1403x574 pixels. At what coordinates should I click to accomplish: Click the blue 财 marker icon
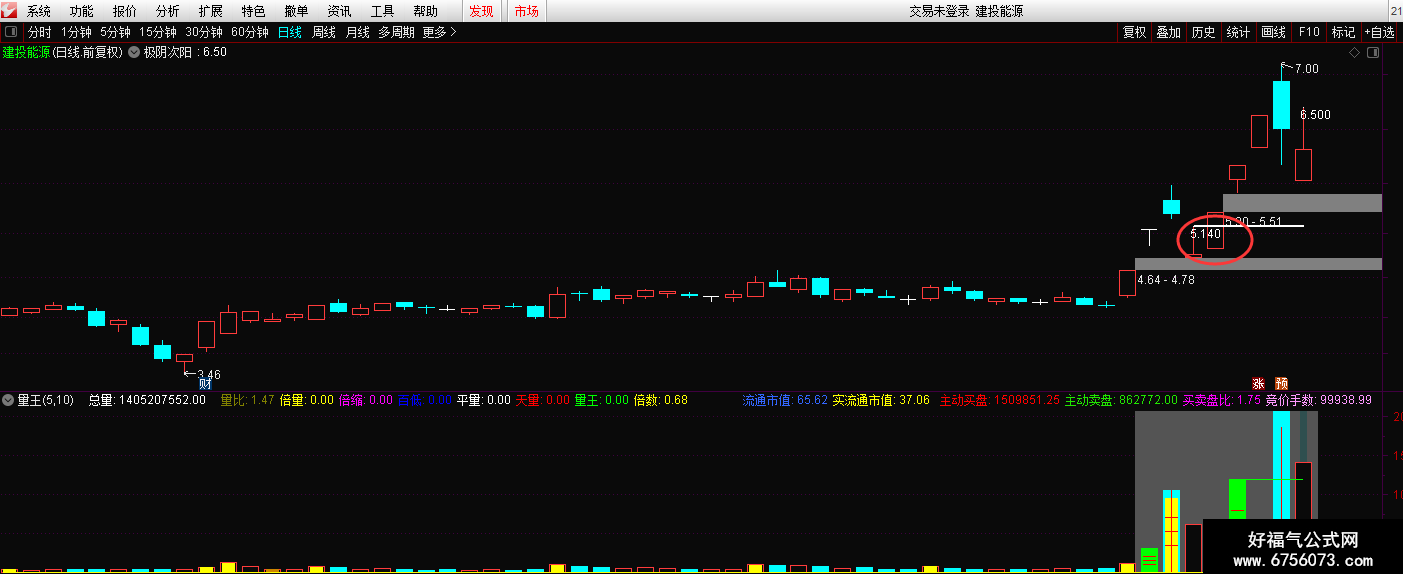coord(205,383)
